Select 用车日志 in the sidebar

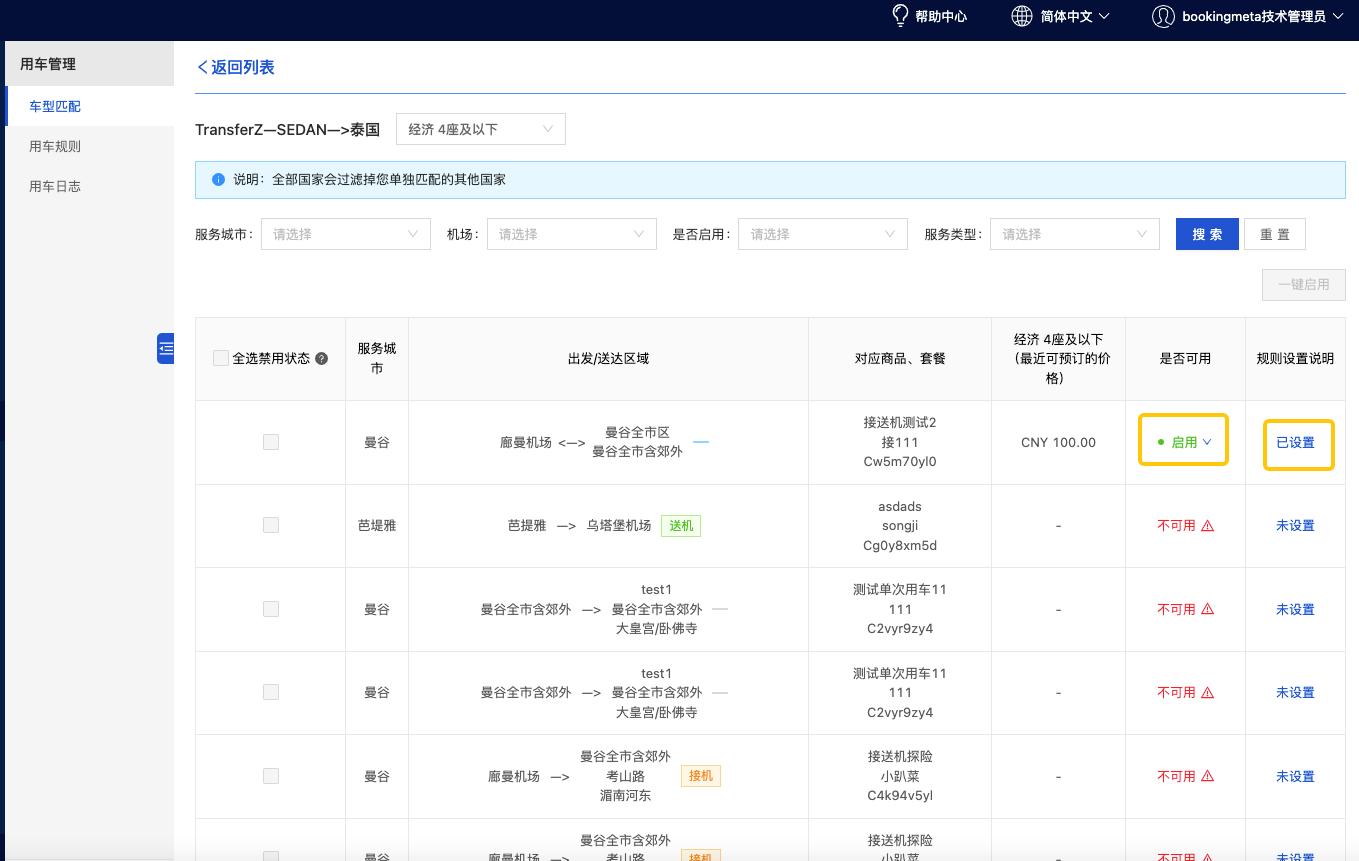pyautogui.click(x=54, y=185)
